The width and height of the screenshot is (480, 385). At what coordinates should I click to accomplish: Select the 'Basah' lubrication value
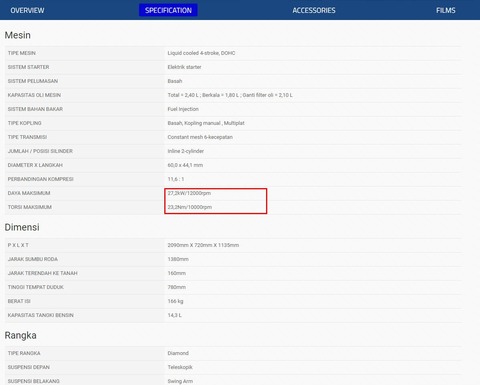coord(175,81)
